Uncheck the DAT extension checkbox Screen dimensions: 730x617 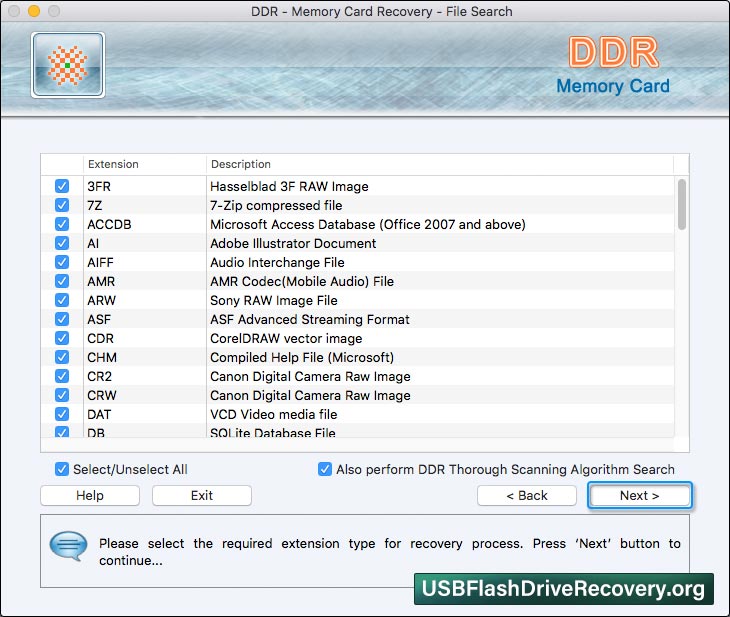click(61, 414)
